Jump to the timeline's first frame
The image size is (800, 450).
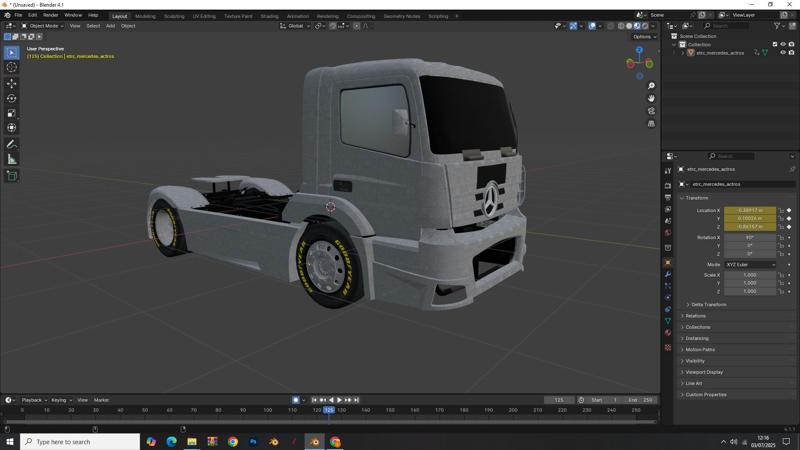[314, 400]
